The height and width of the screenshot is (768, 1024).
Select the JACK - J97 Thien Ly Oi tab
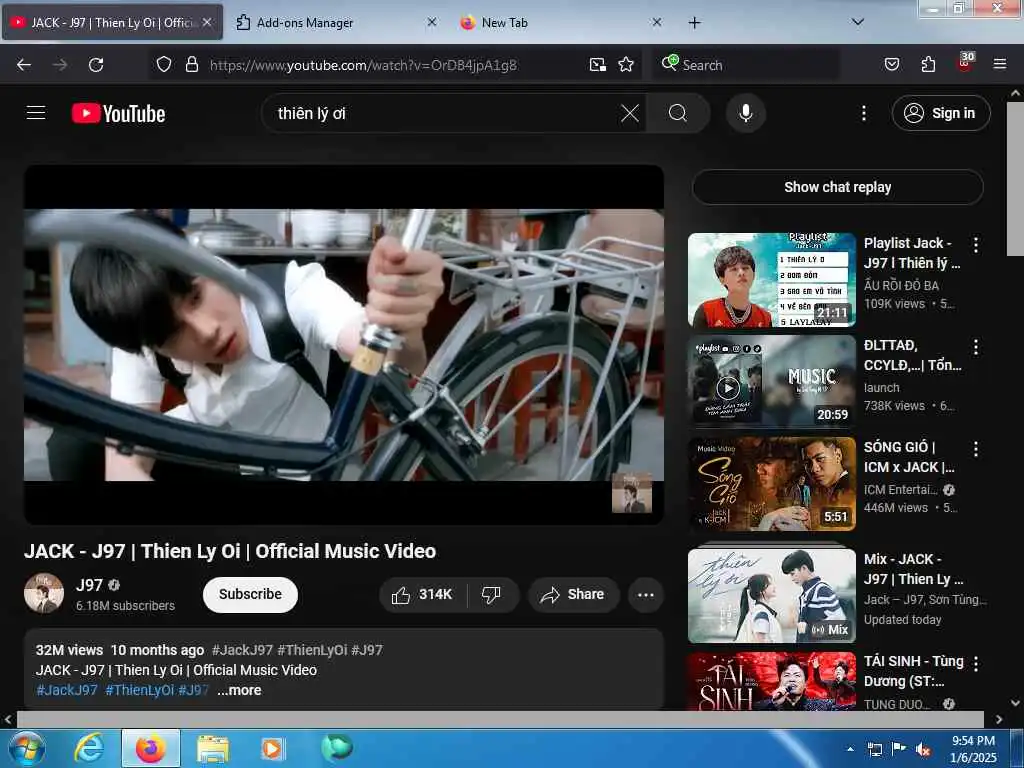112,22
